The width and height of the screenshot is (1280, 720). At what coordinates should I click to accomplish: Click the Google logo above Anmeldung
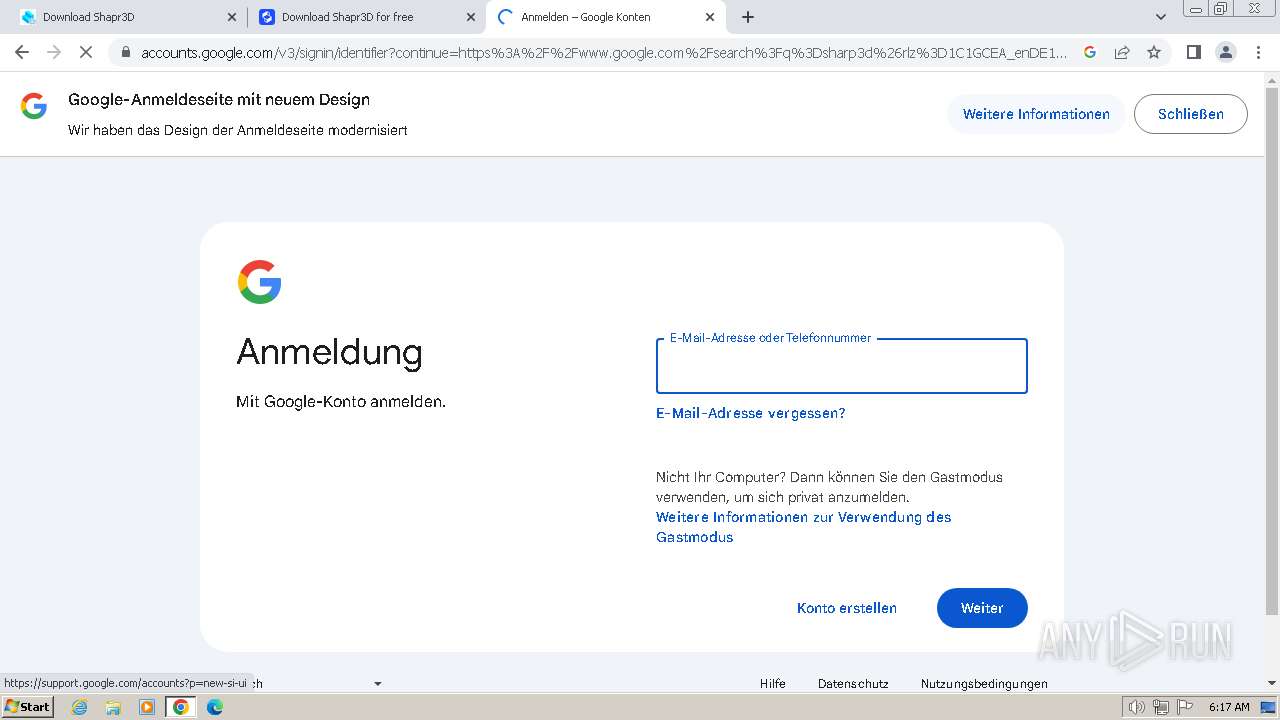point(259,282)
